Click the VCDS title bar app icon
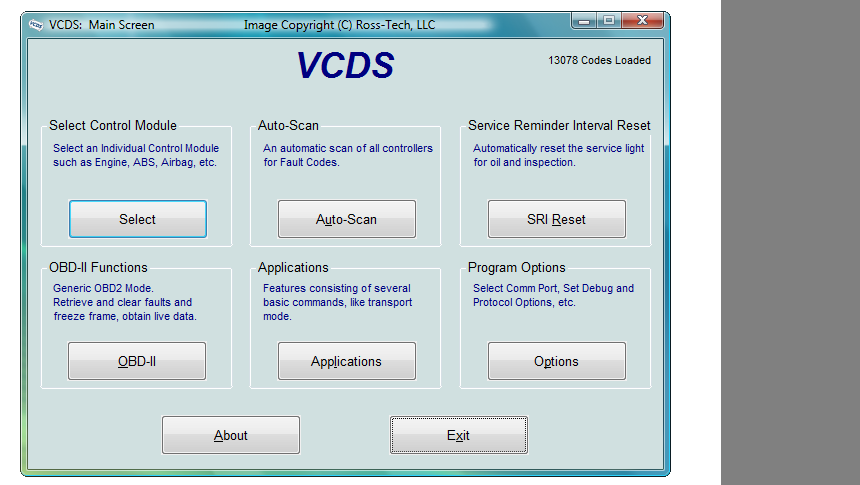 pyautogui.click(x=36, y=25)
